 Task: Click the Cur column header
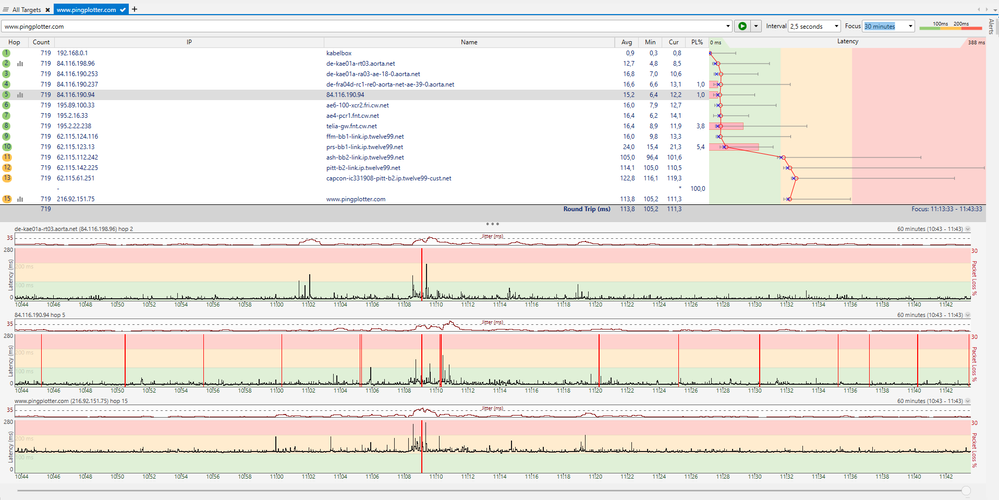coord(673,42)
